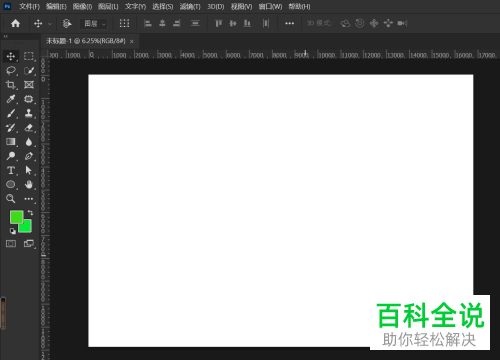Select the Pen tool
Image resolution: width=500 pixels, height=360 pixels.
[29, 156]
